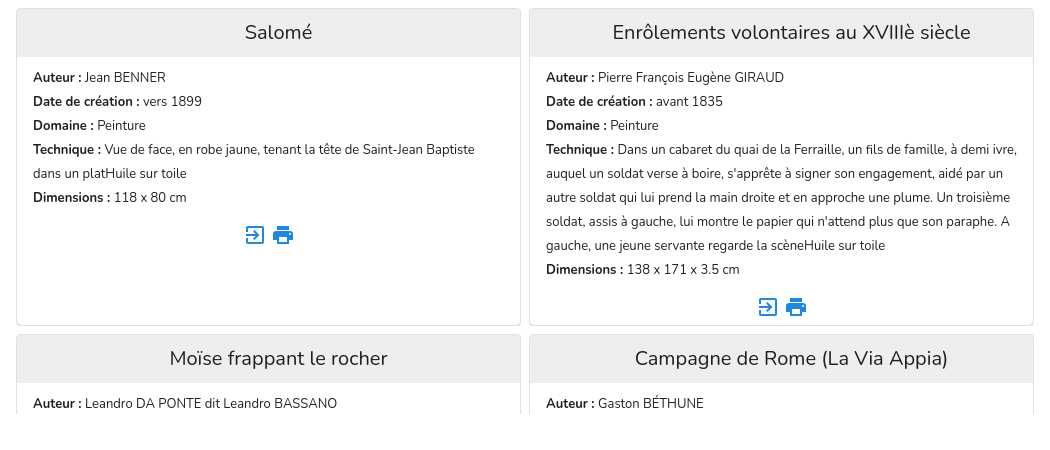Click author name Jean BENNER

click(x=125, y=78)
